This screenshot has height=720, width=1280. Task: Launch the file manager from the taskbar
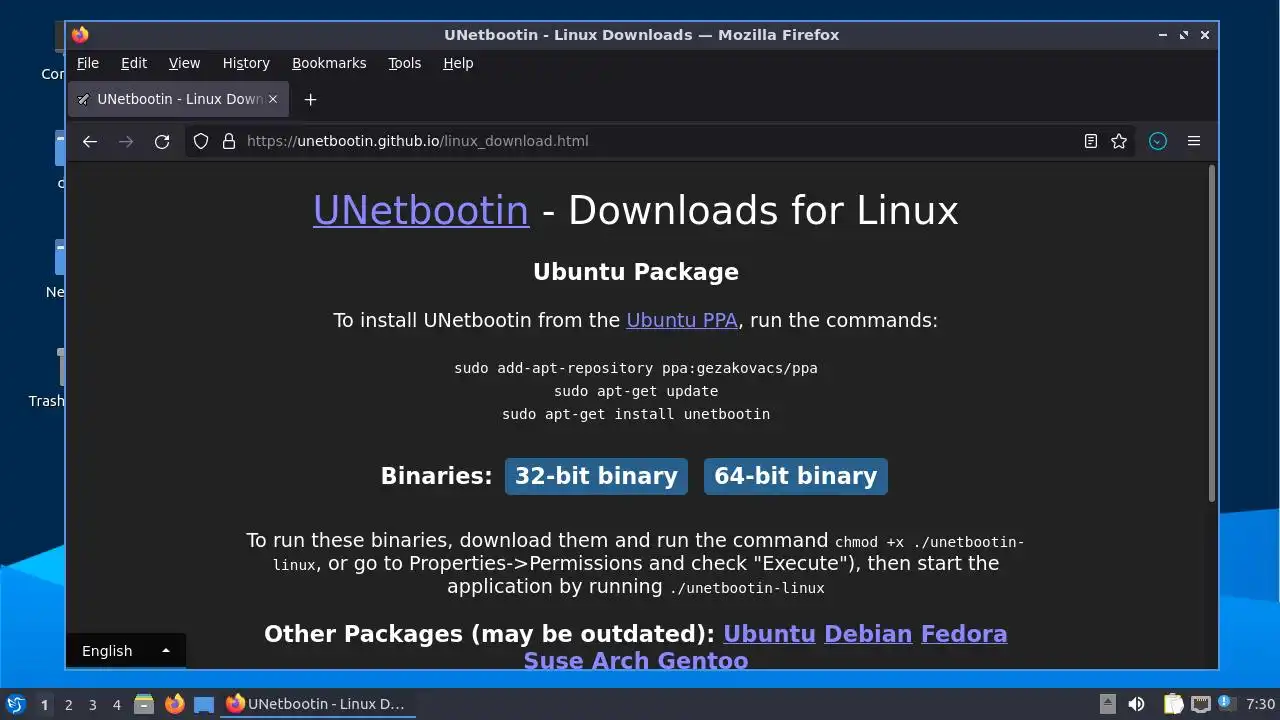(144, 704)
